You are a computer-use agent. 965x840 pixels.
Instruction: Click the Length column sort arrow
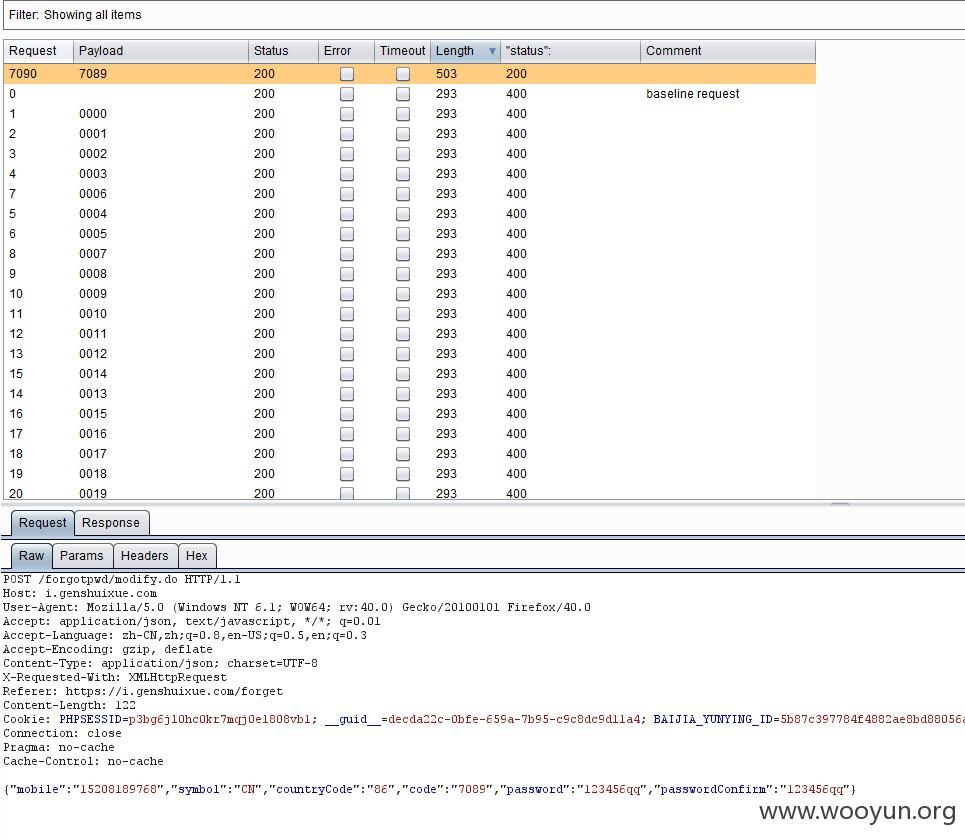492,51
